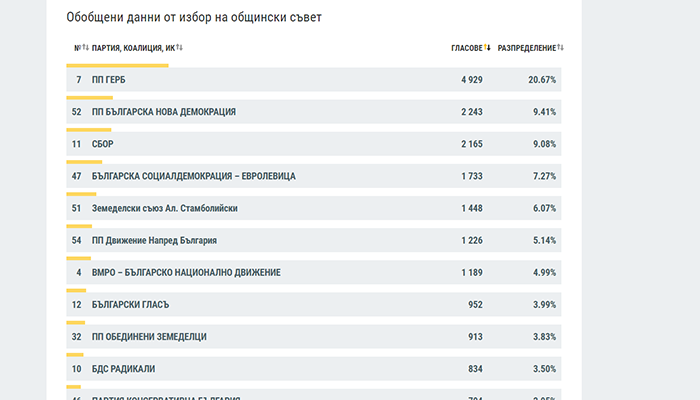700x400 pixels.
Task: Select the БДС РАДИКАЛИ party name
Action: 124,369
